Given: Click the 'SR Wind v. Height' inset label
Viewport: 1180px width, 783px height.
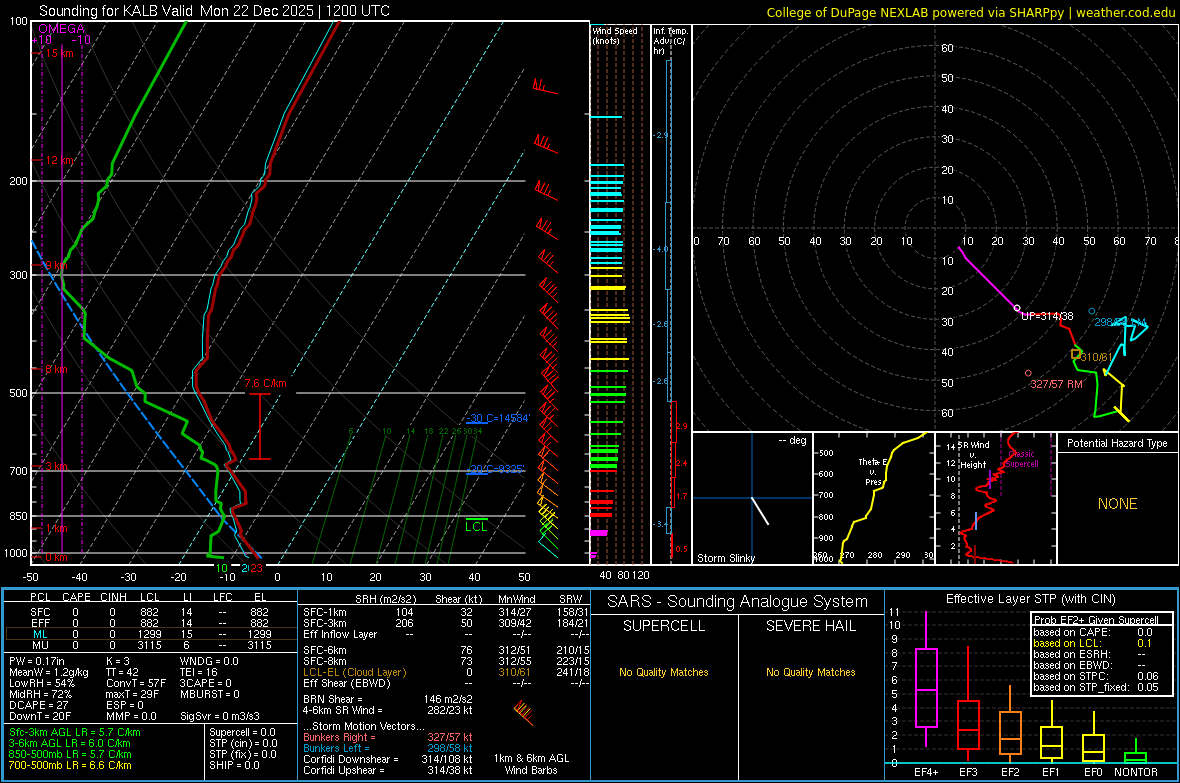Looking at the screenshot, I should (x=974, y=455).
